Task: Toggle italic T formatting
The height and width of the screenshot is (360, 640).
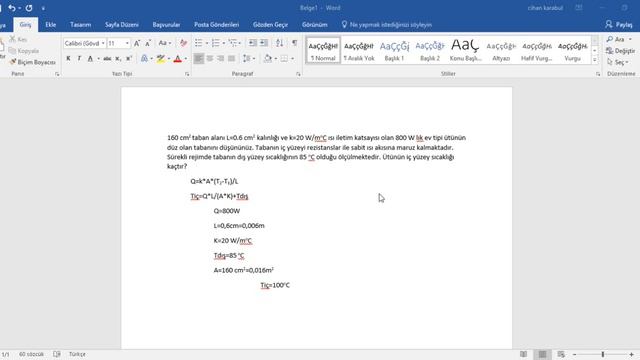Action: click(79, 59)
